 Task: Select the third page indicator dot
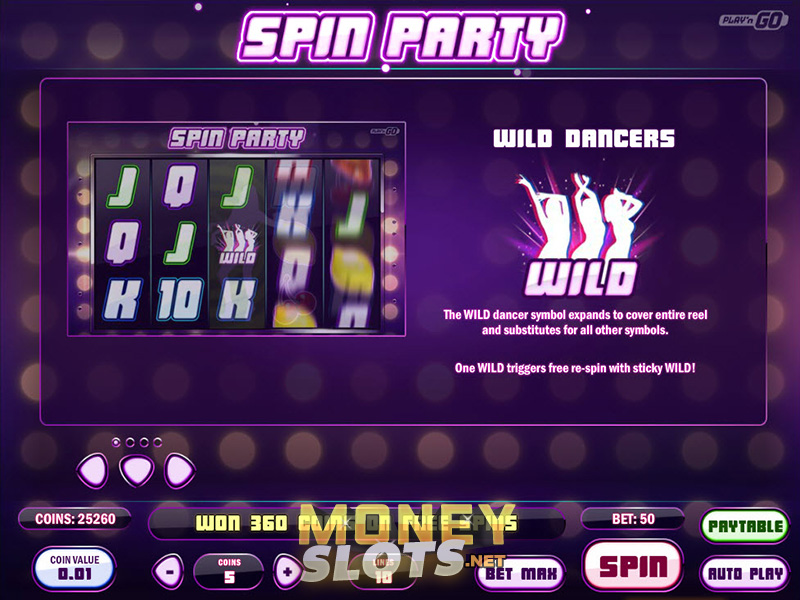coord(144,442)
